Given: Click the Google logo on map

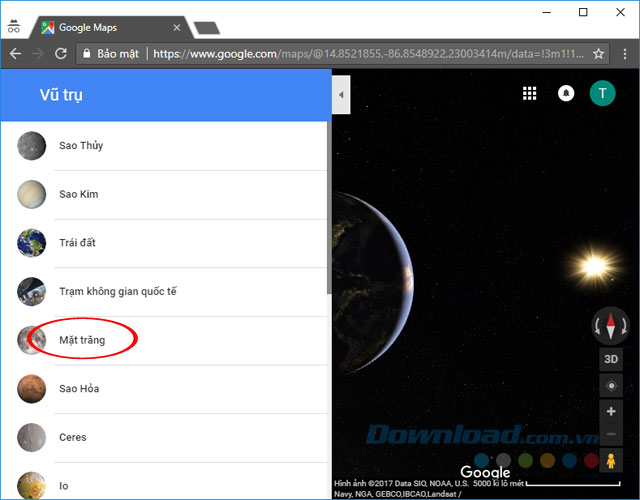Looking at the screenshot, I should click(x=485, y=472).
